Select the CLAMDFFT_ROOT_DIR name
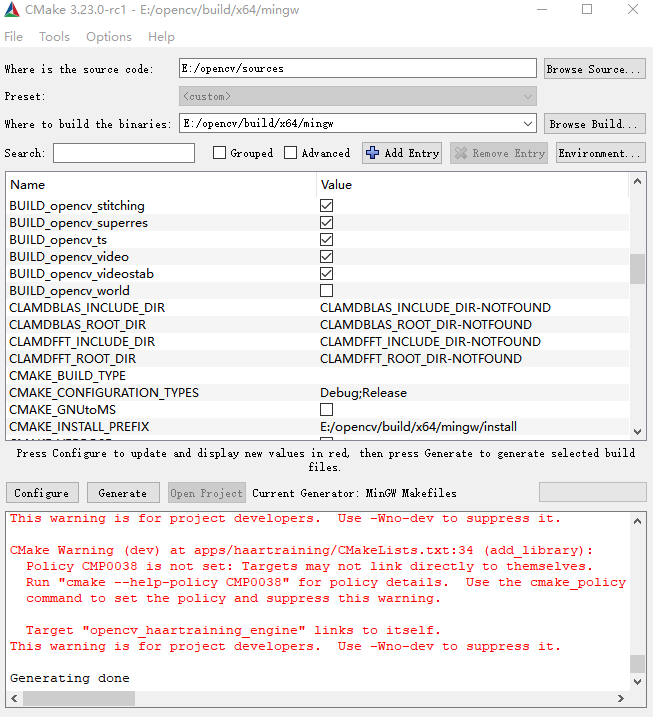 click(73, 358)
